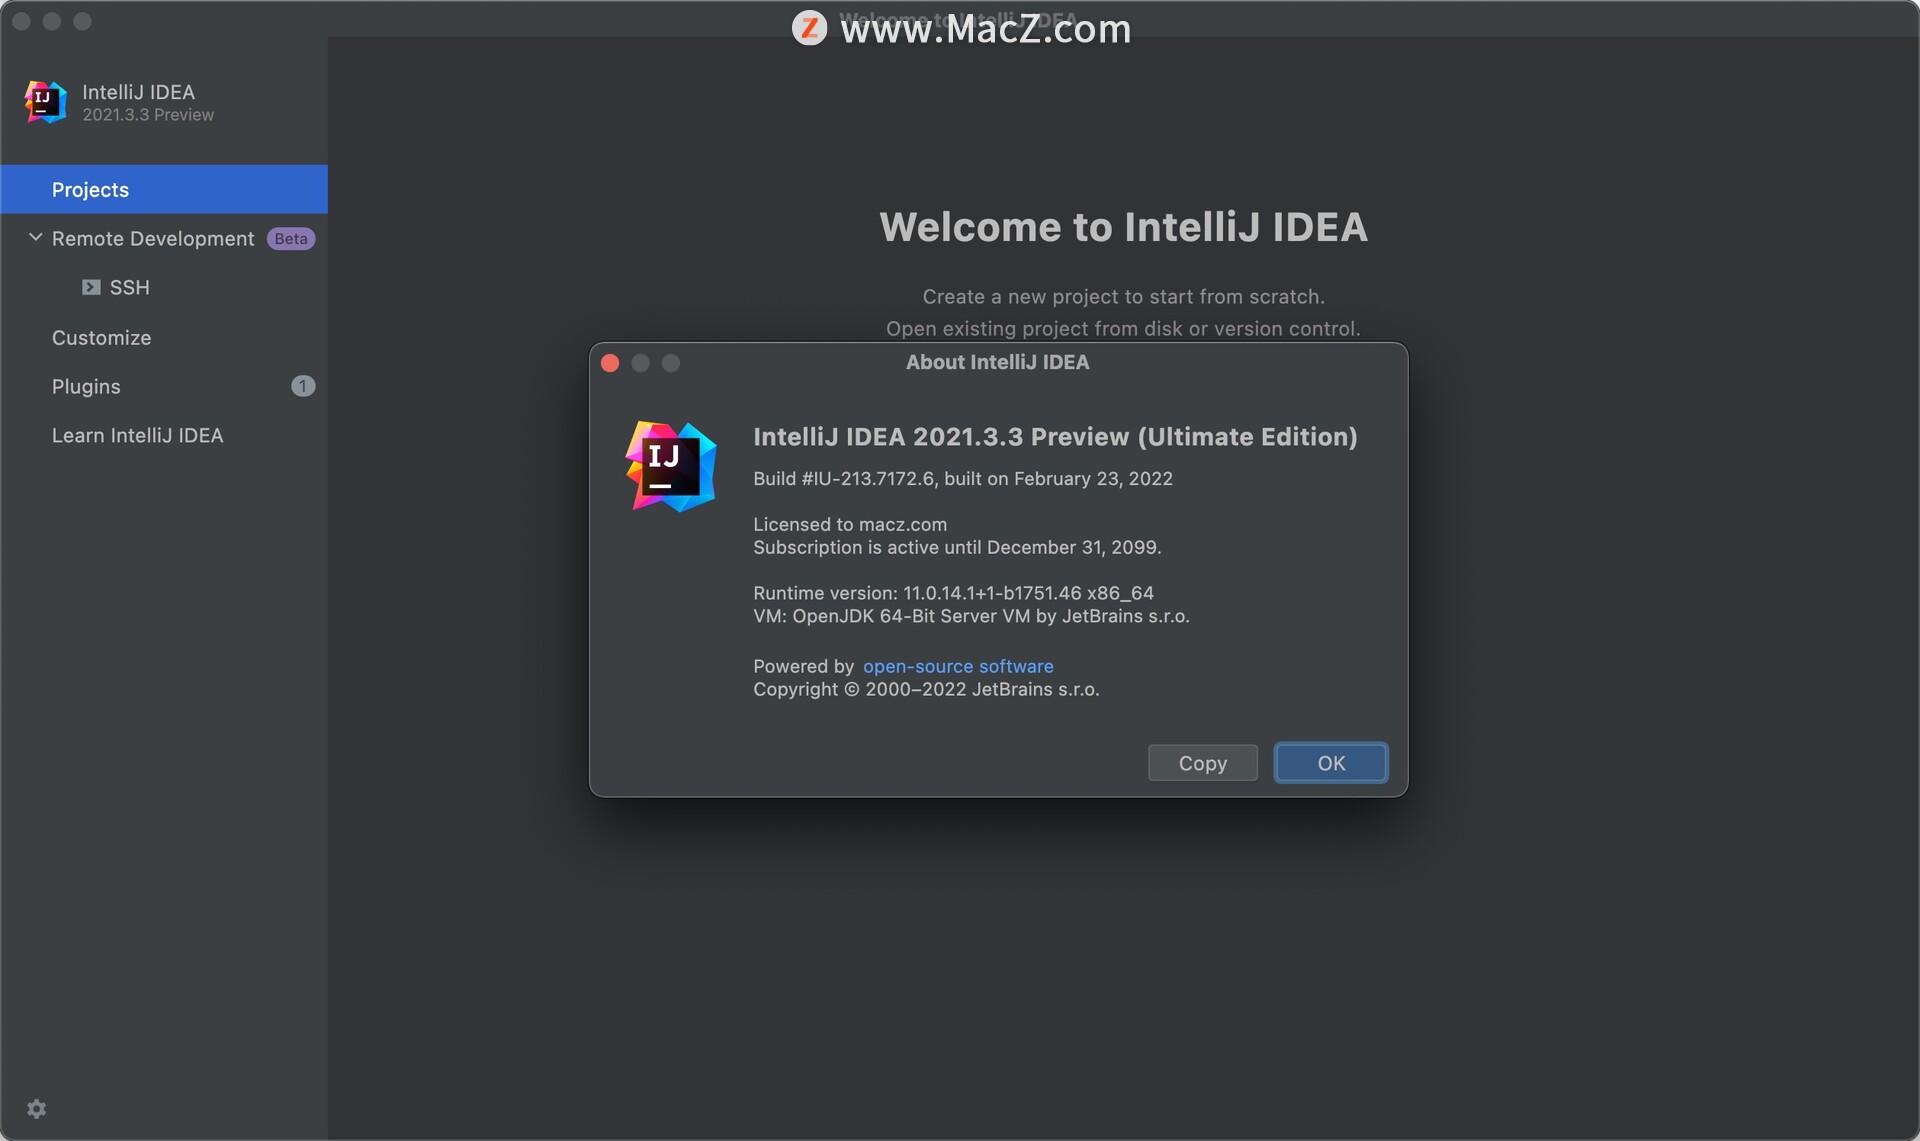Click the build number line text
Screen dimensions: 1920x1141
[x=963, y=479]
